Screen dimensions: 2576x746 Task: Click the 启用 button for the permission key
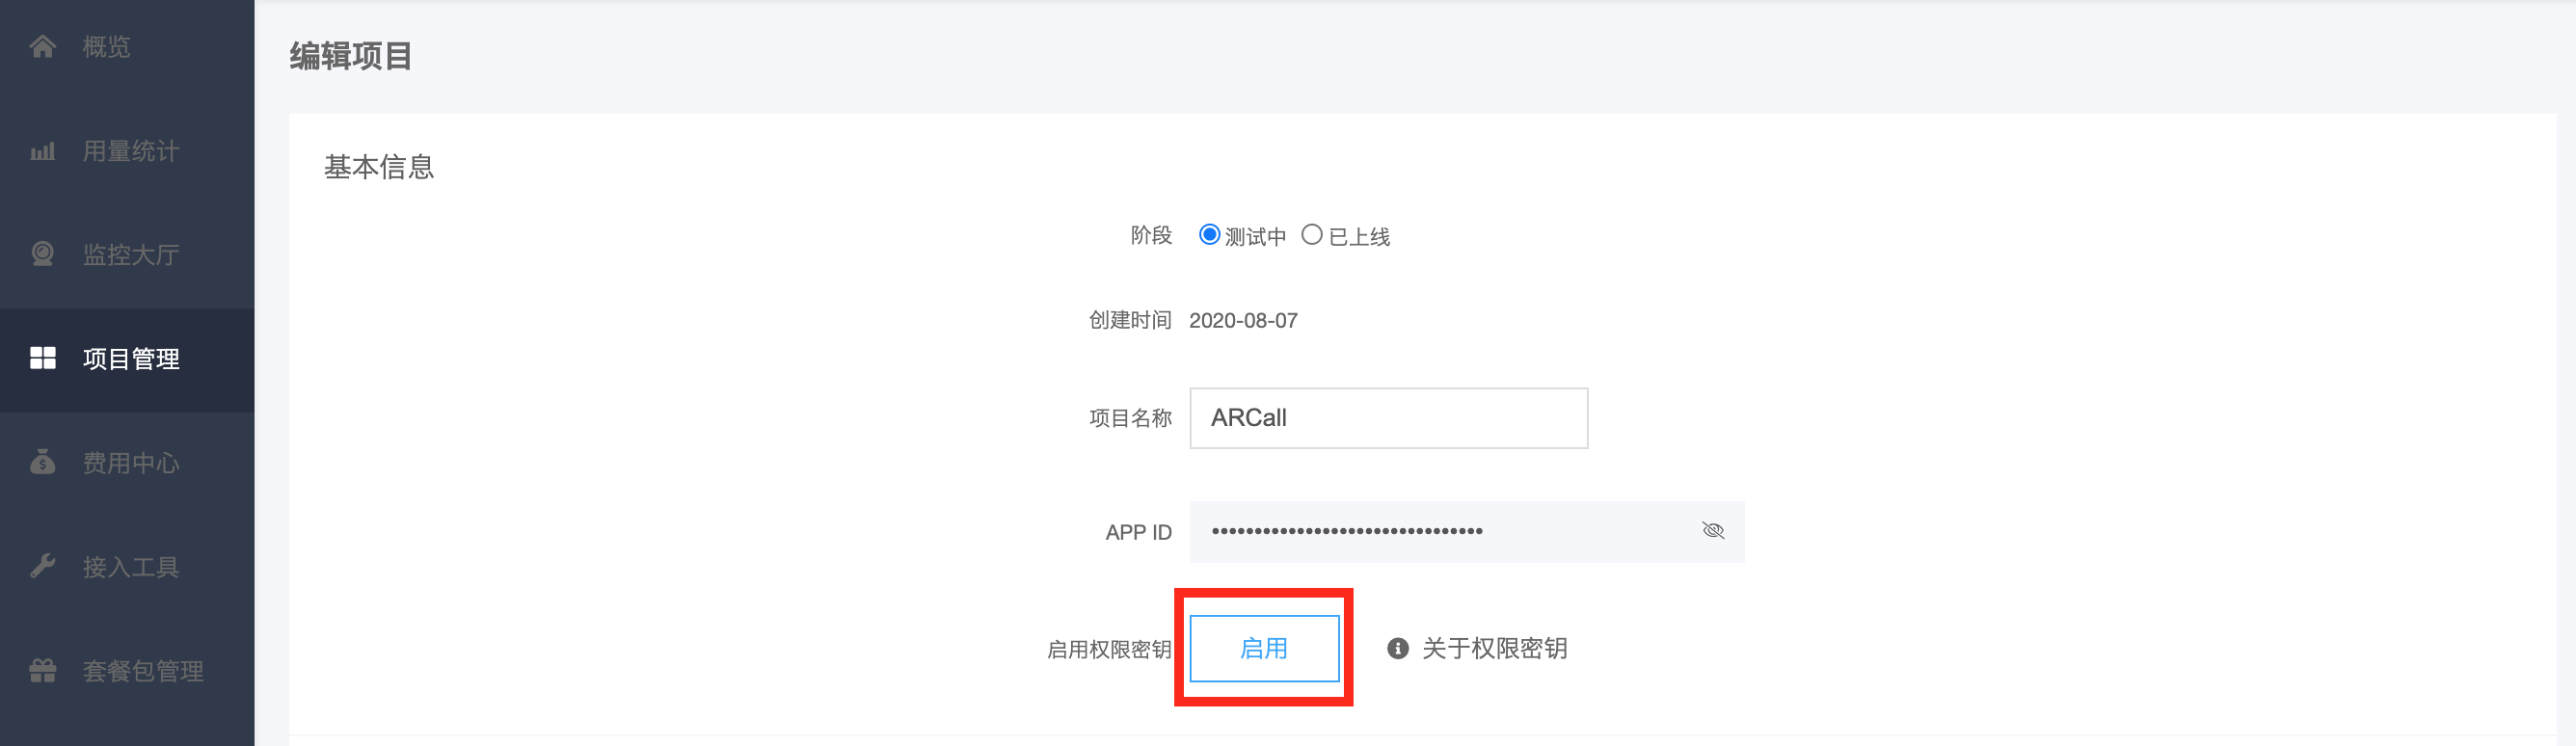point(1264,649)
